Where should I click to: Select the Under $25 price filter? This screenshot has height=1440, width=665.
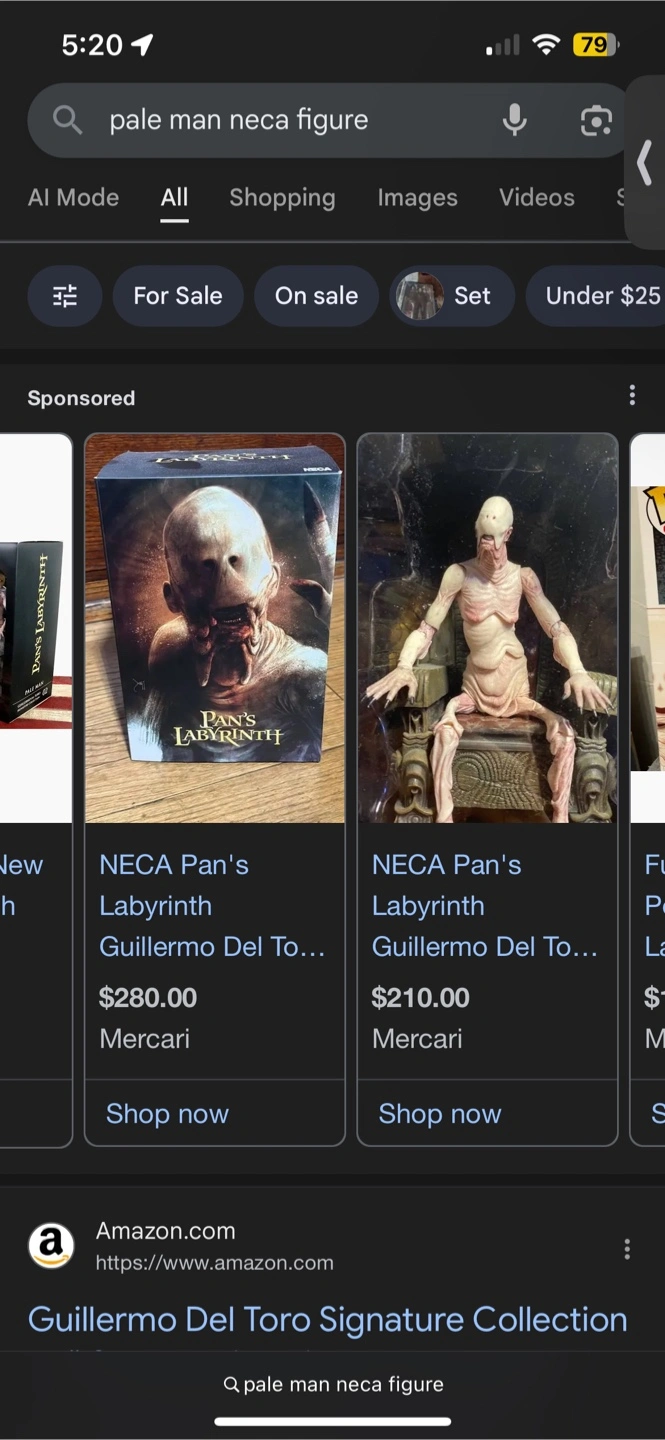(x=596, y=296)
